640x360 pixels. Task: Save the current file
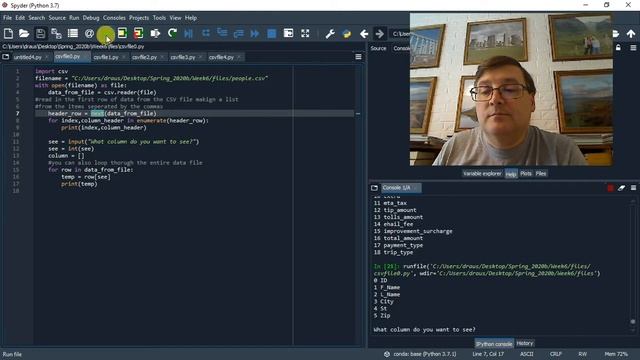coord(40,33)
